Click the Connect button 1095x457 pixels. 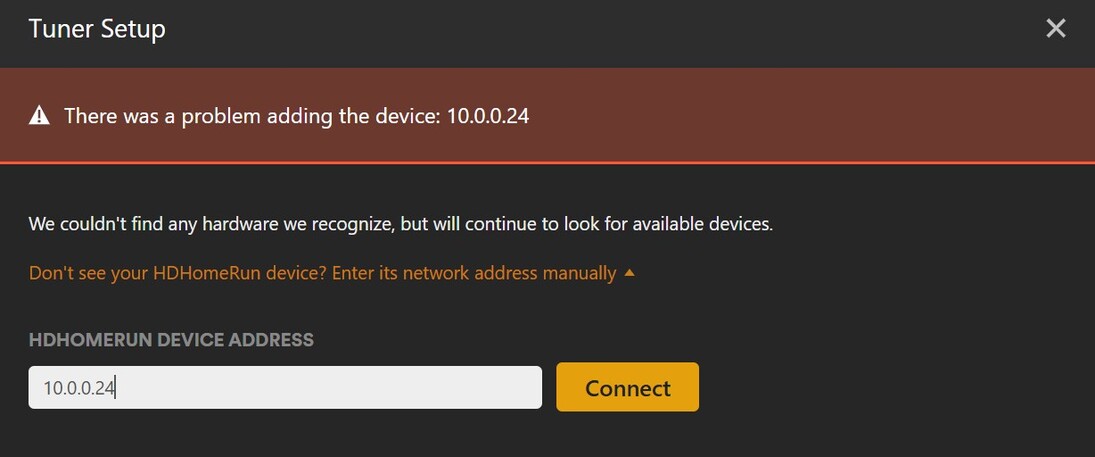coord(627,388)
